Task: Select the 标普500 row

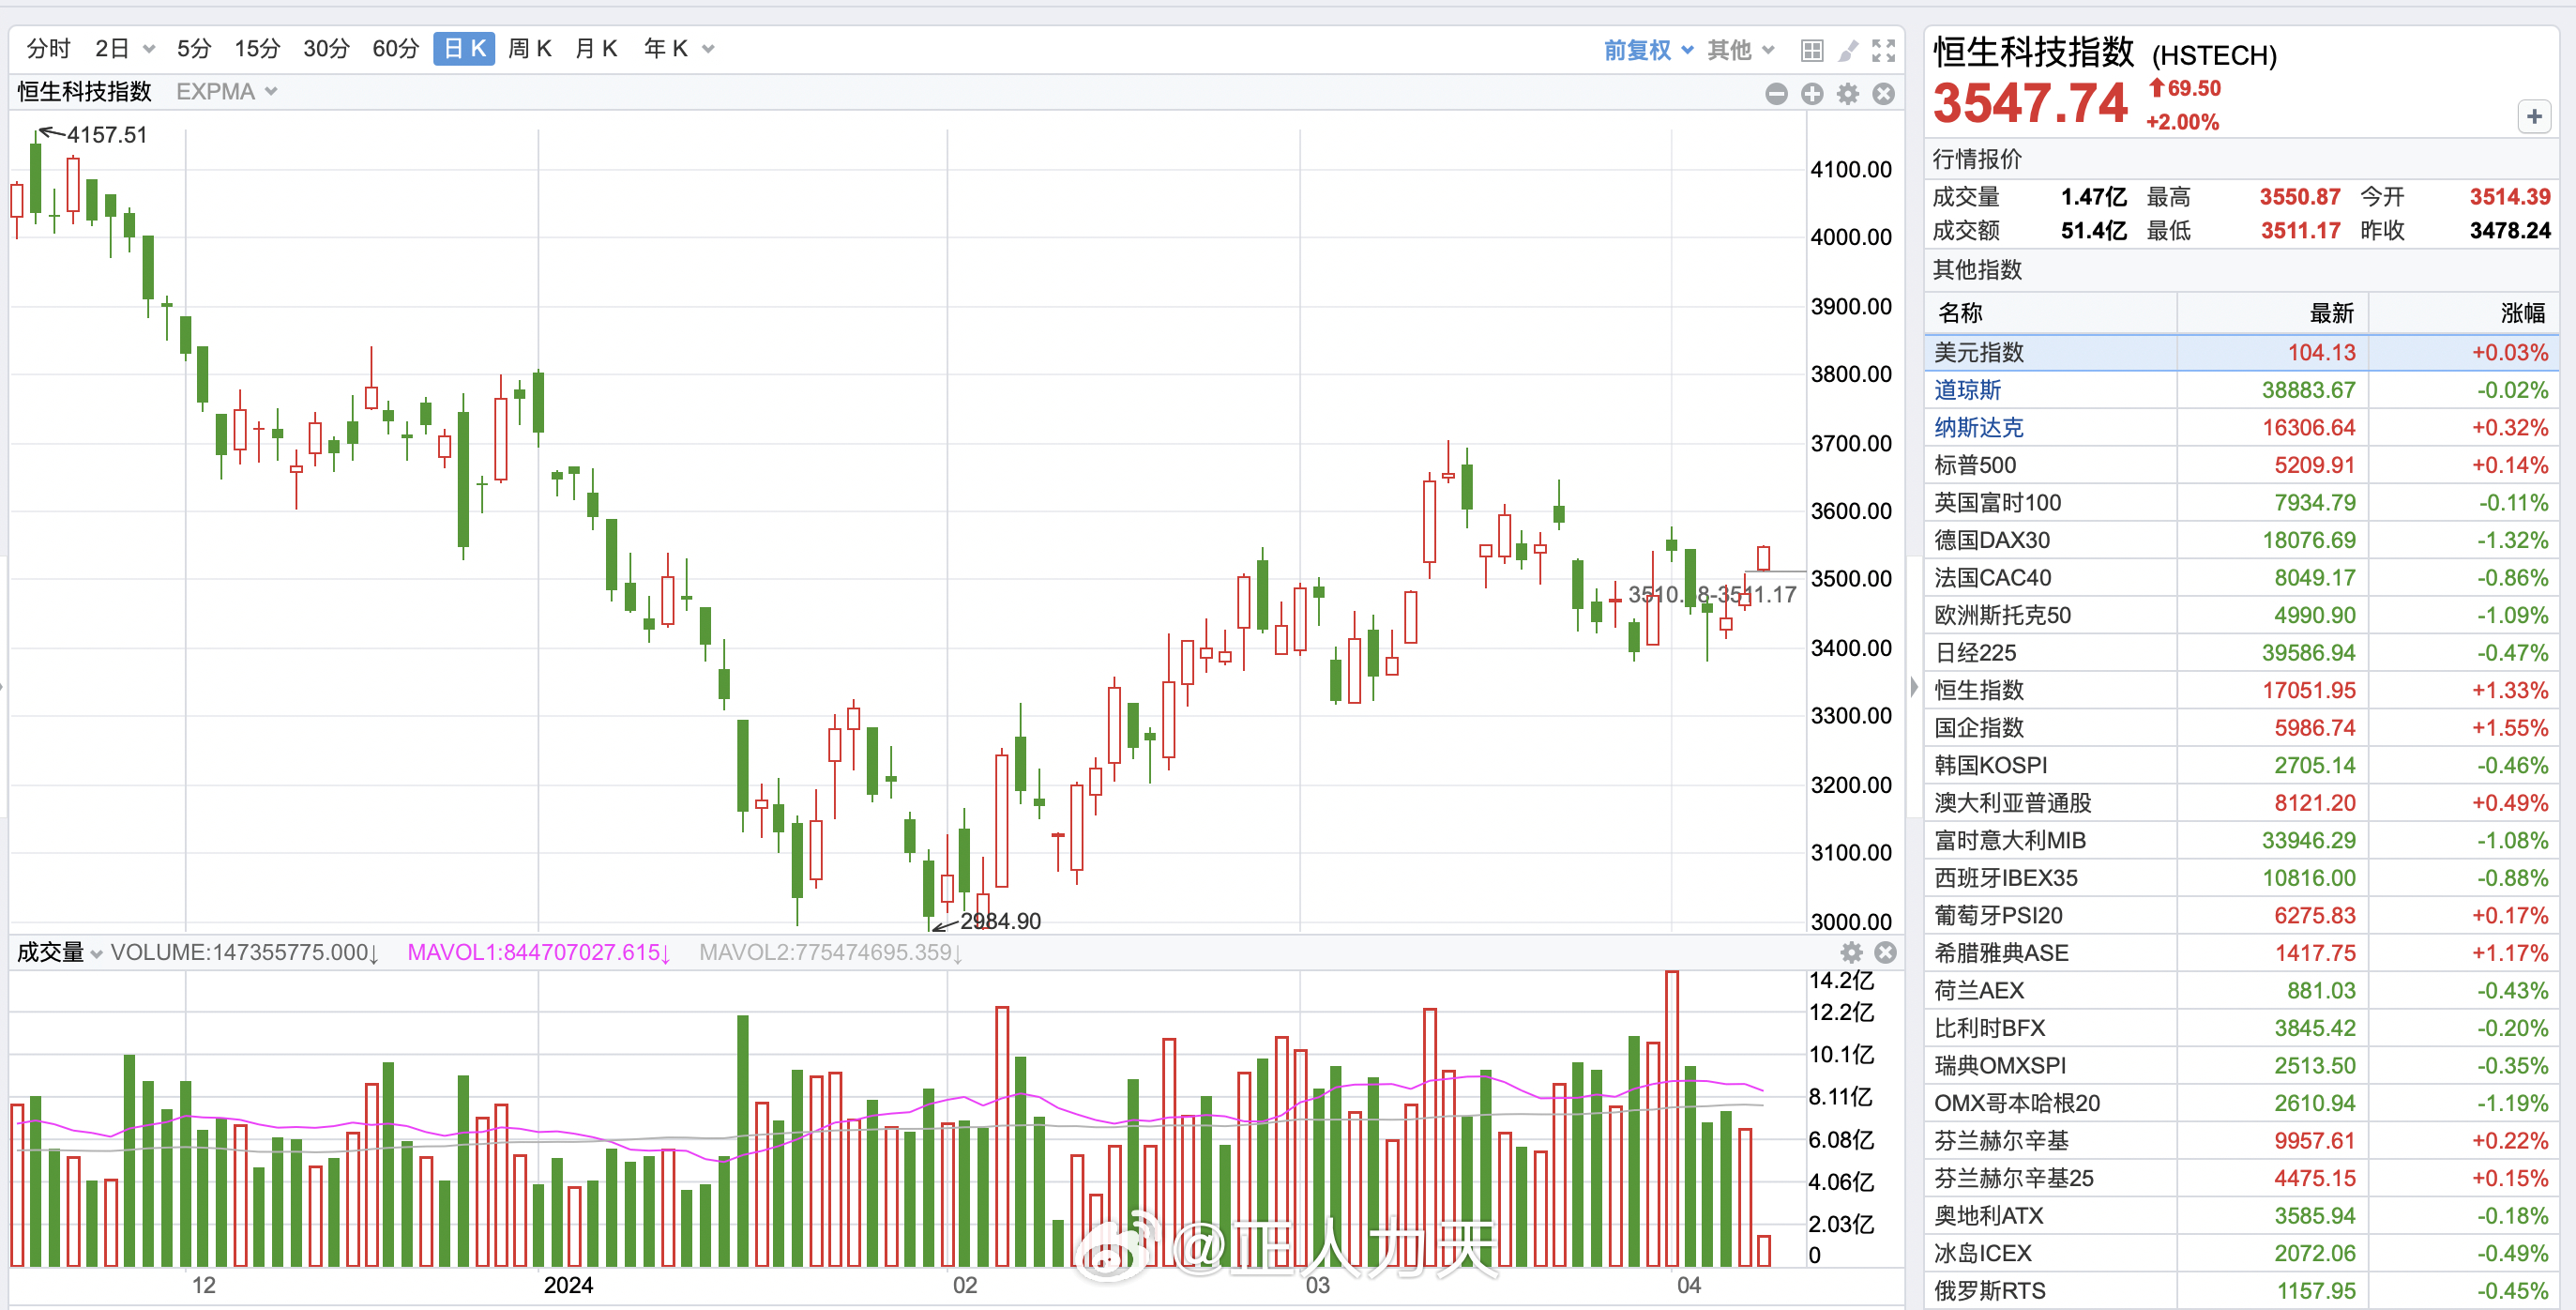Action: [x=2241, y=465]
